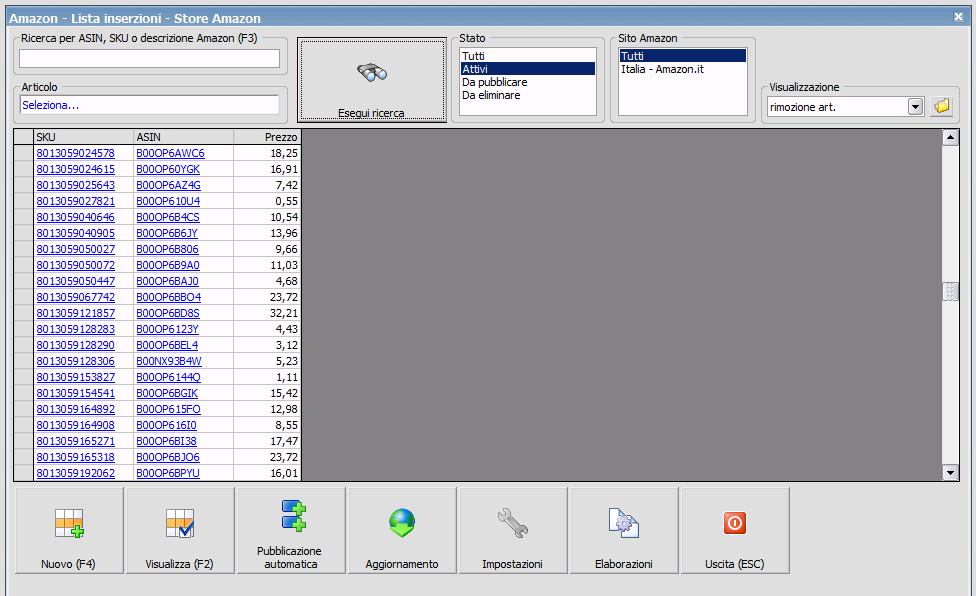
Task: Open SKU link 8013059024578
Action: (x=76, y=153)
